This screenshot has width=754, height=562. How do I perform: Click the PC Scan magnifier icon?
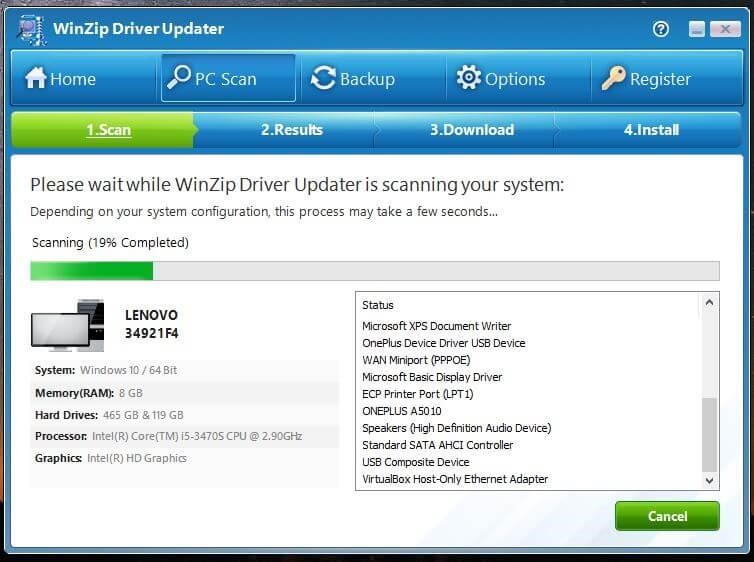[179, 77]
